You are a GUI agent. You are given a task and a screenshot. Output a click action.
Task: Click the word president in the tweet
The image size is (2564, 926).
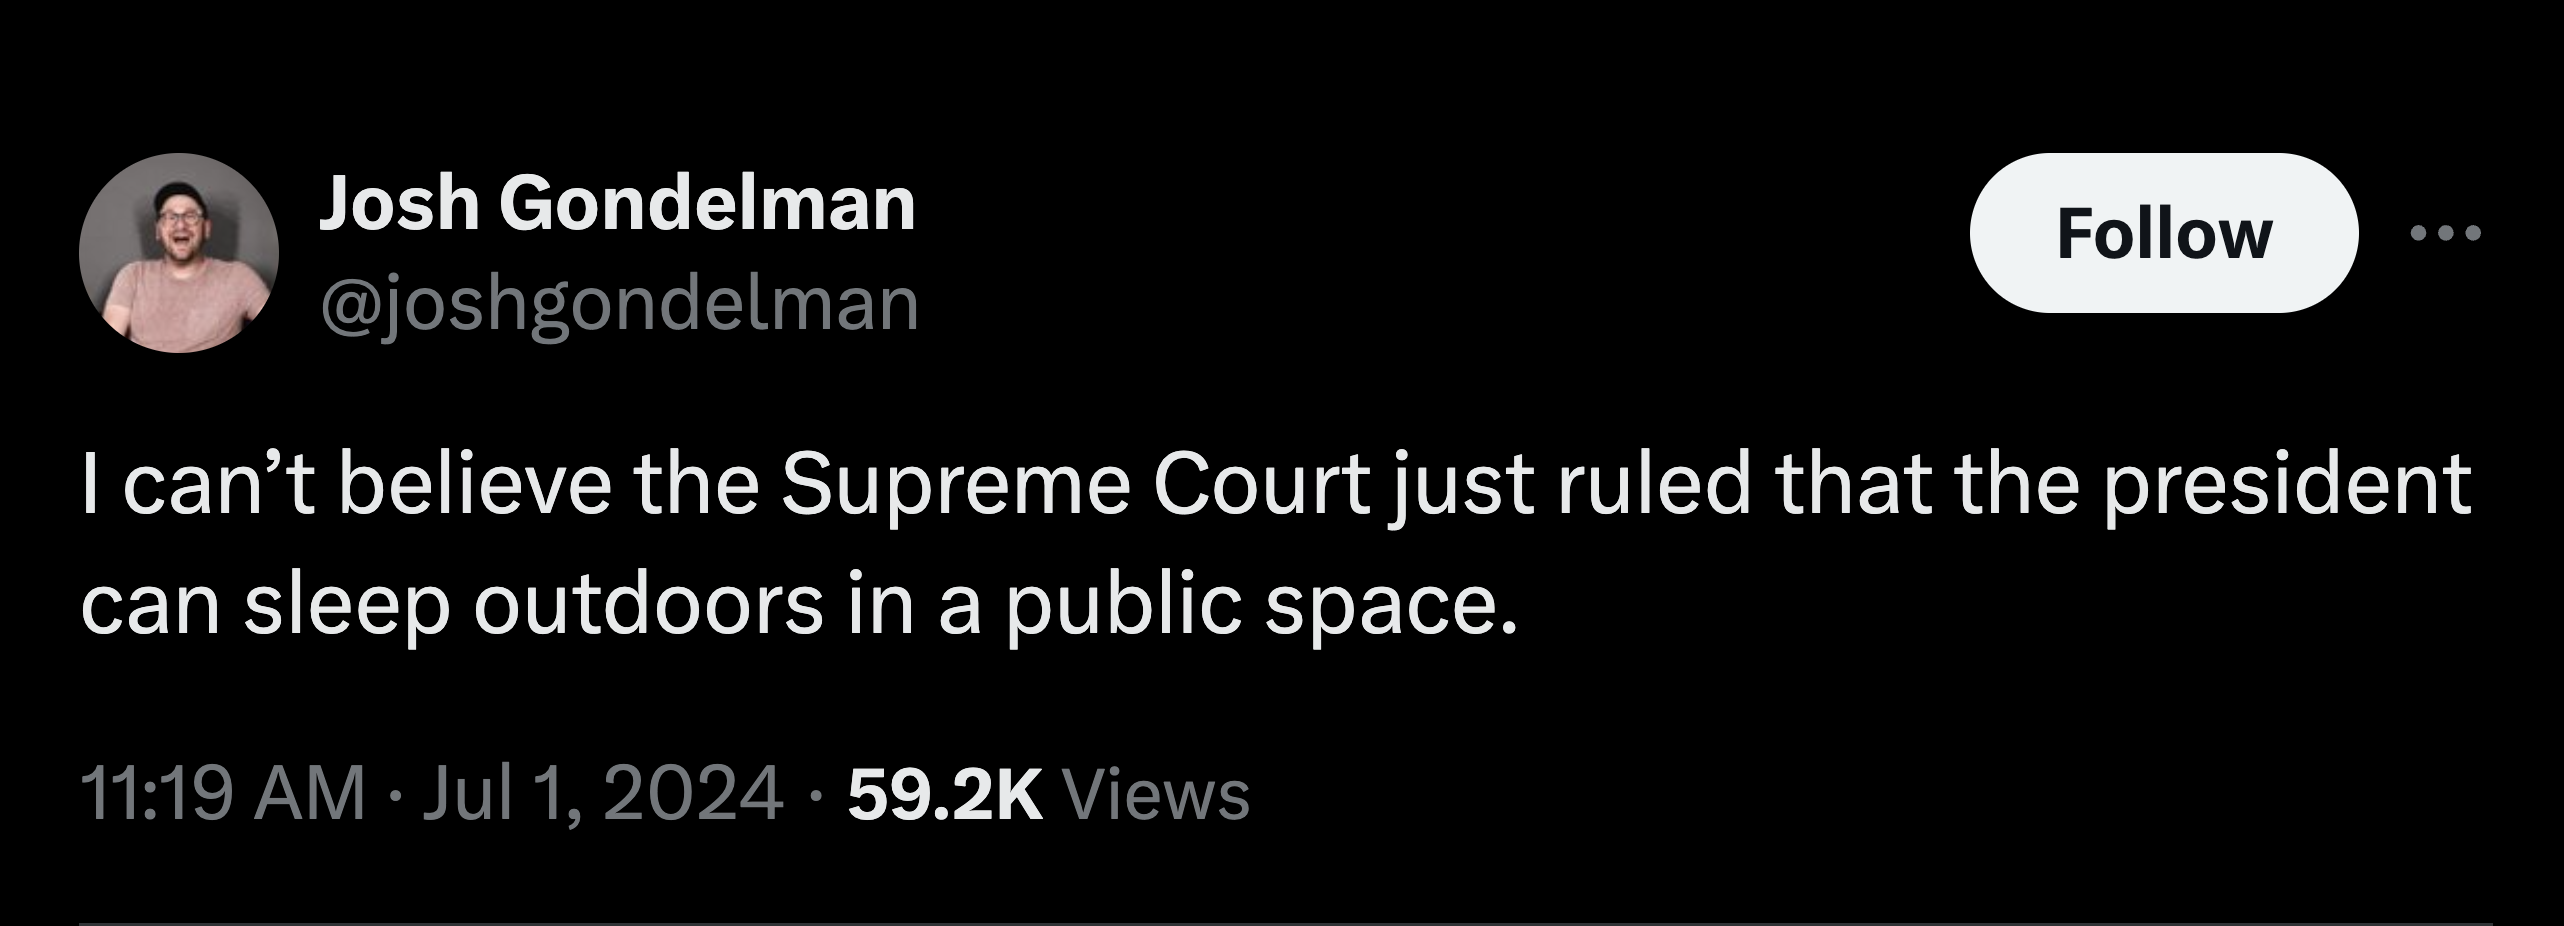tap(2288, 486)
